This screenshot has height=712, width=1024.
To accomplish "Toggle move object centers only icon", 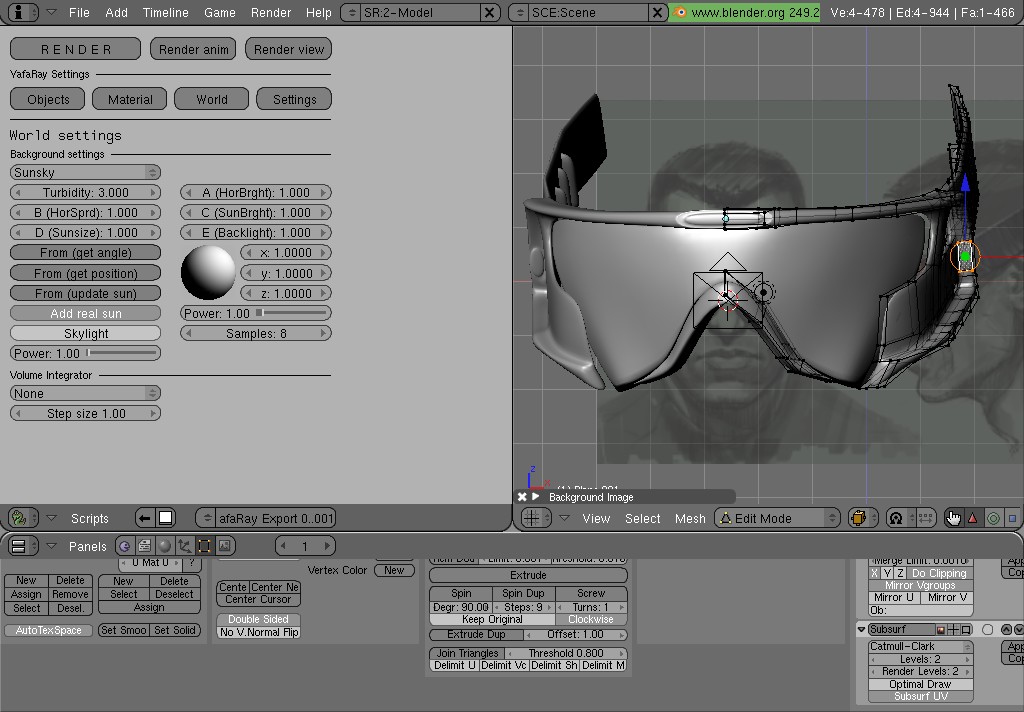I will pos(925,518).
